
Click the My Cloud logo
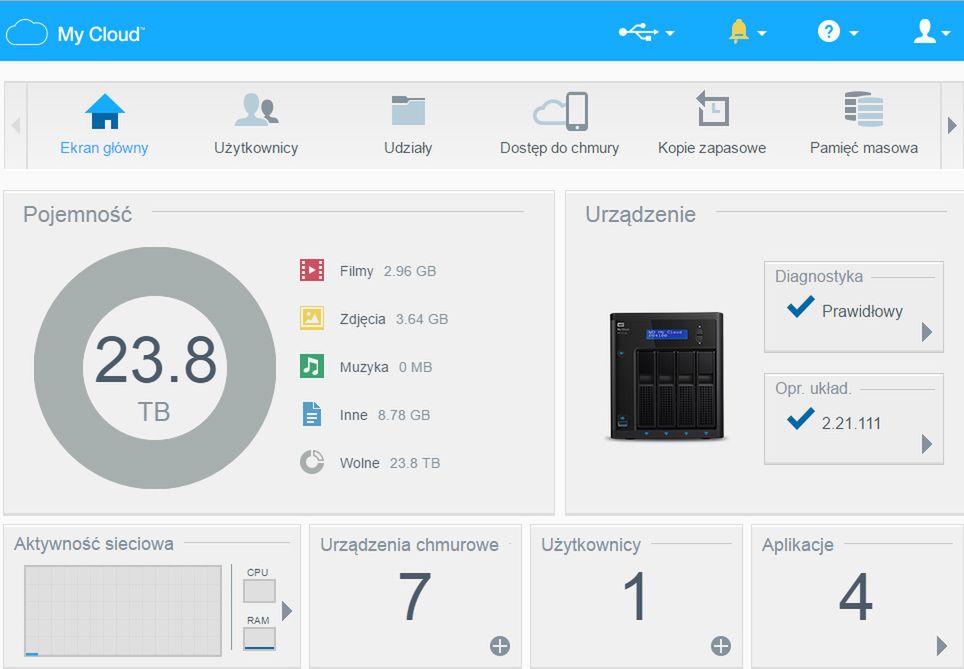(75, 33)
